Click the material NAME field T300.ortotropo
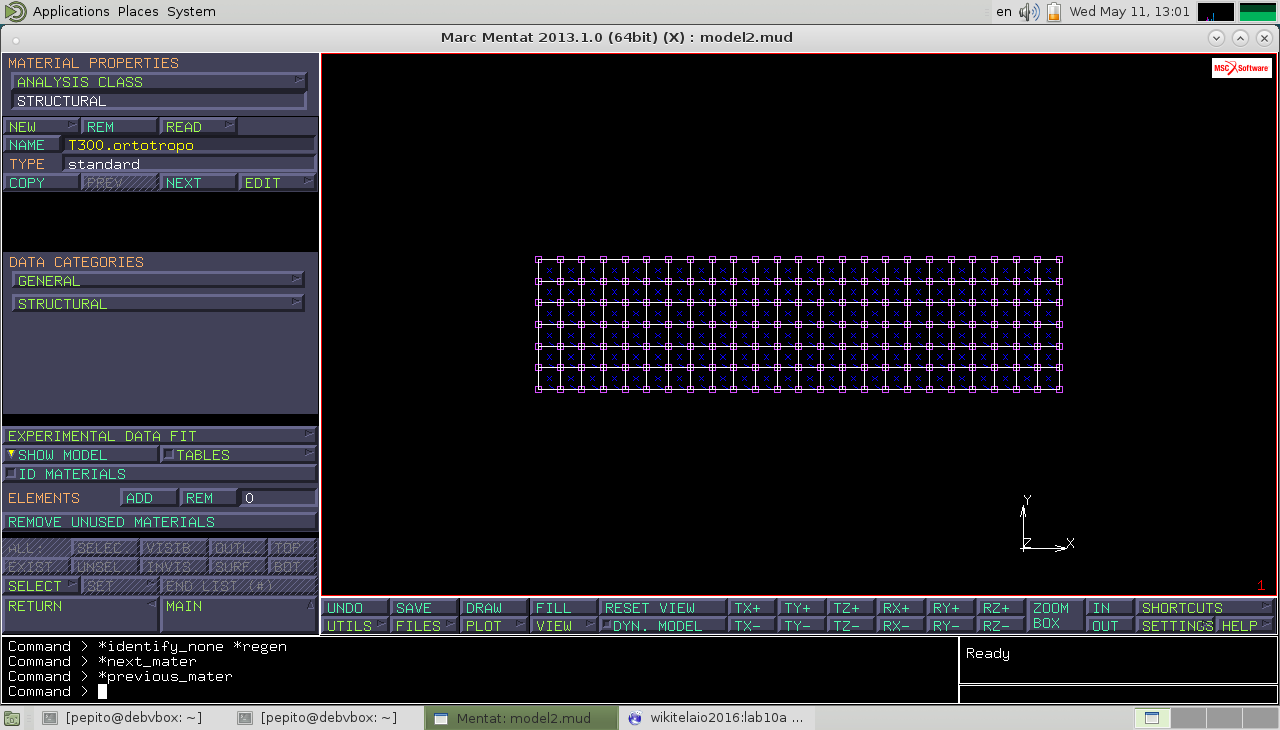 pyautogui.click(x=190, y=145)
